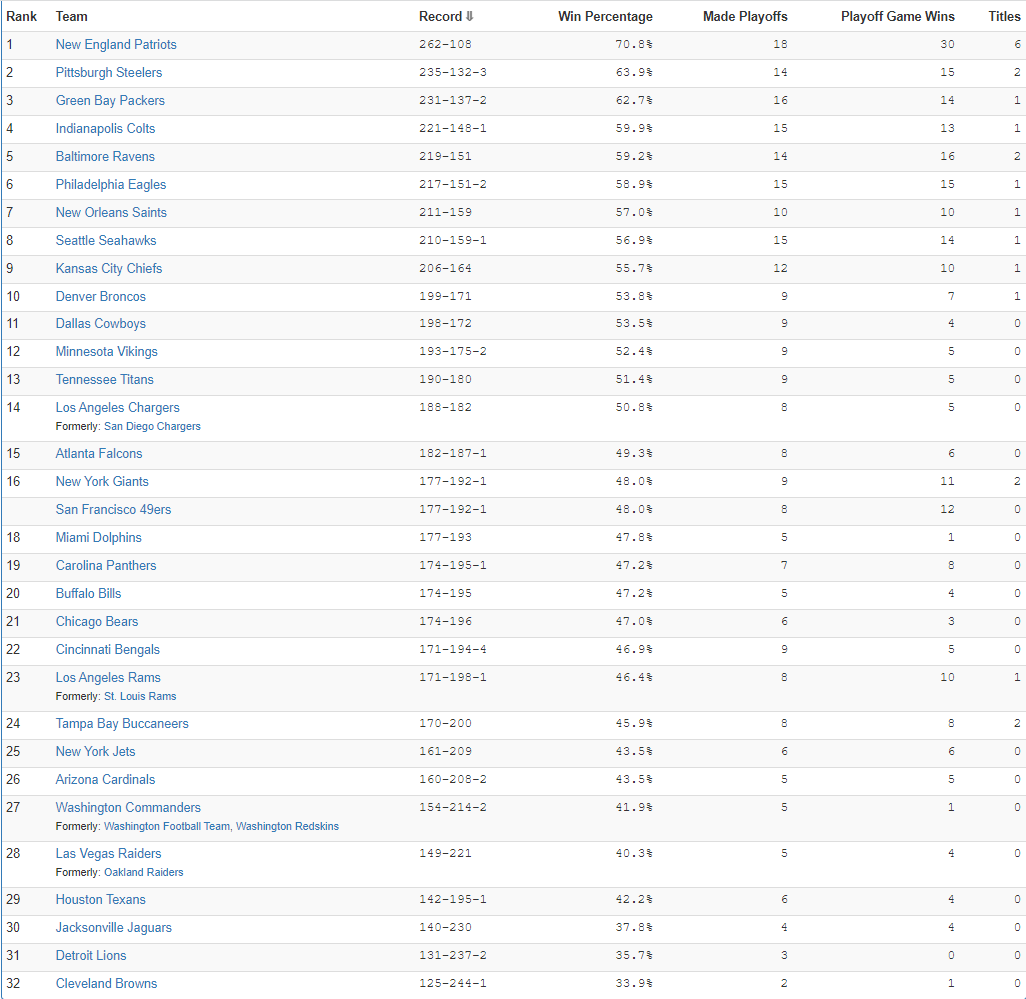Select the Broncos record 199-171
1026x999 pixels.
[446, 296]
